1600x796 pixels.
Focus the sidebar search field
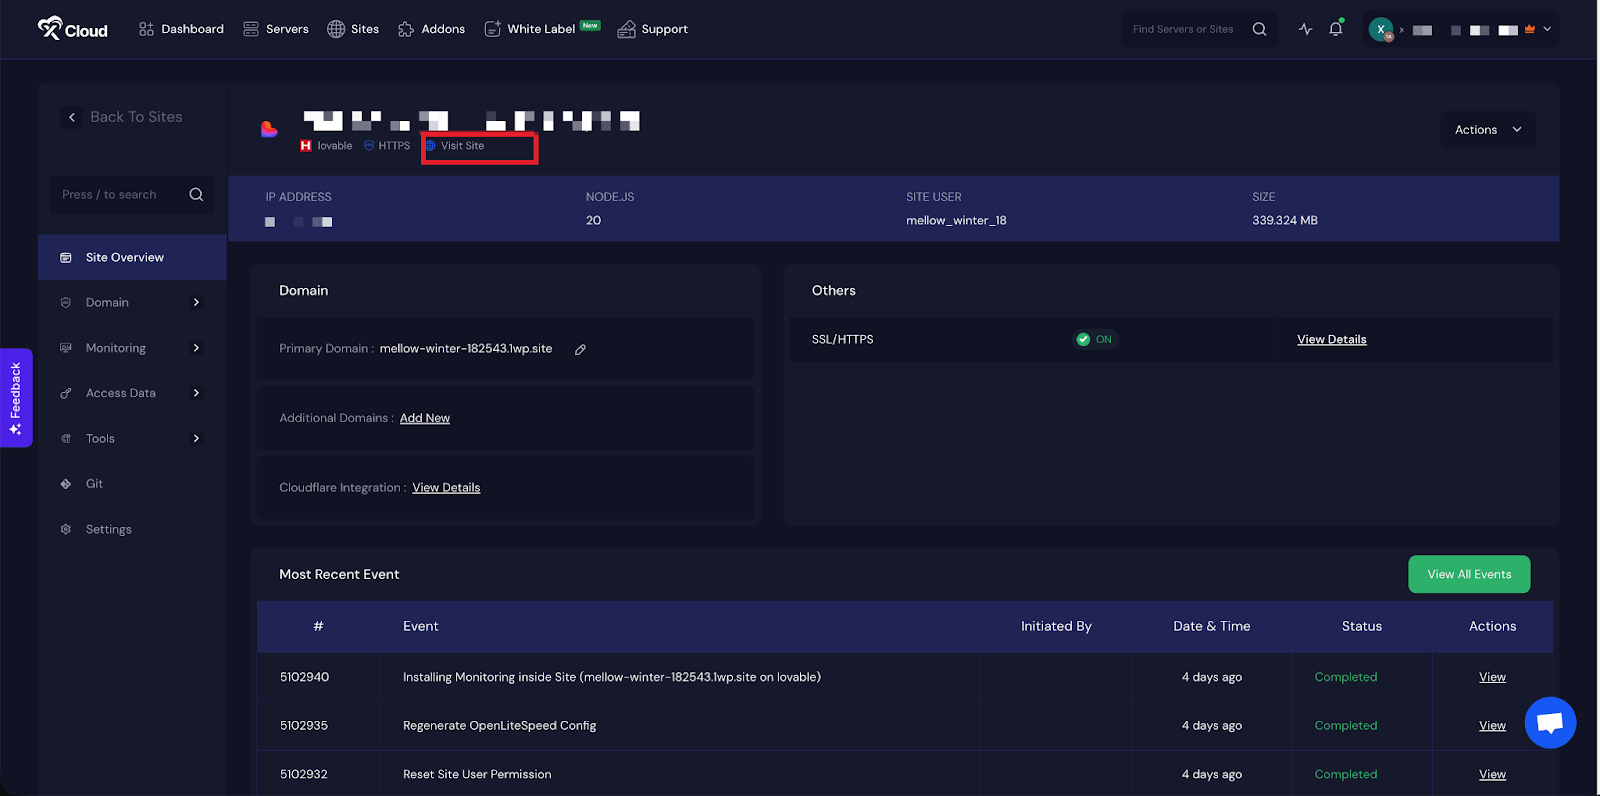click(122, 195)
